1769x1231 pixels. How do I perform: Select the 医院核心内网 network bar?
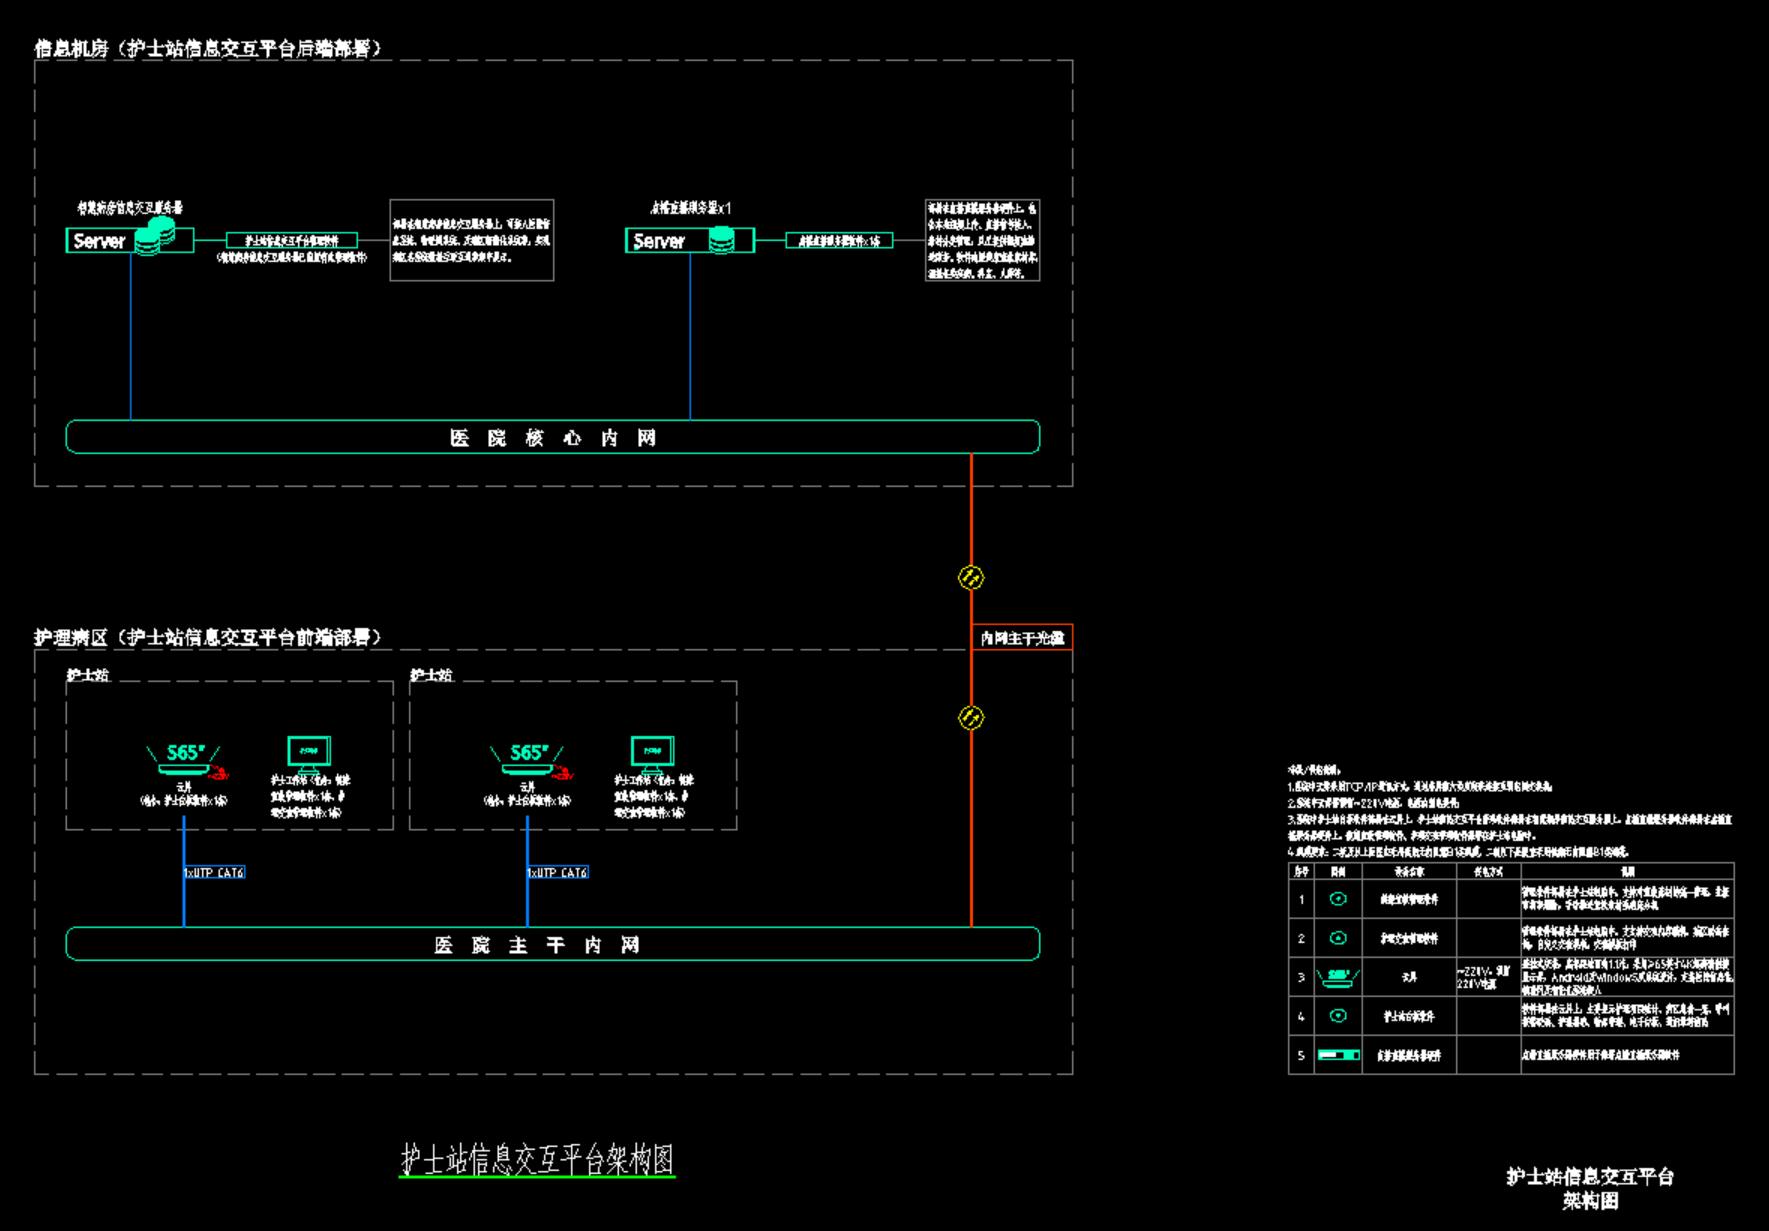(552, 437)
